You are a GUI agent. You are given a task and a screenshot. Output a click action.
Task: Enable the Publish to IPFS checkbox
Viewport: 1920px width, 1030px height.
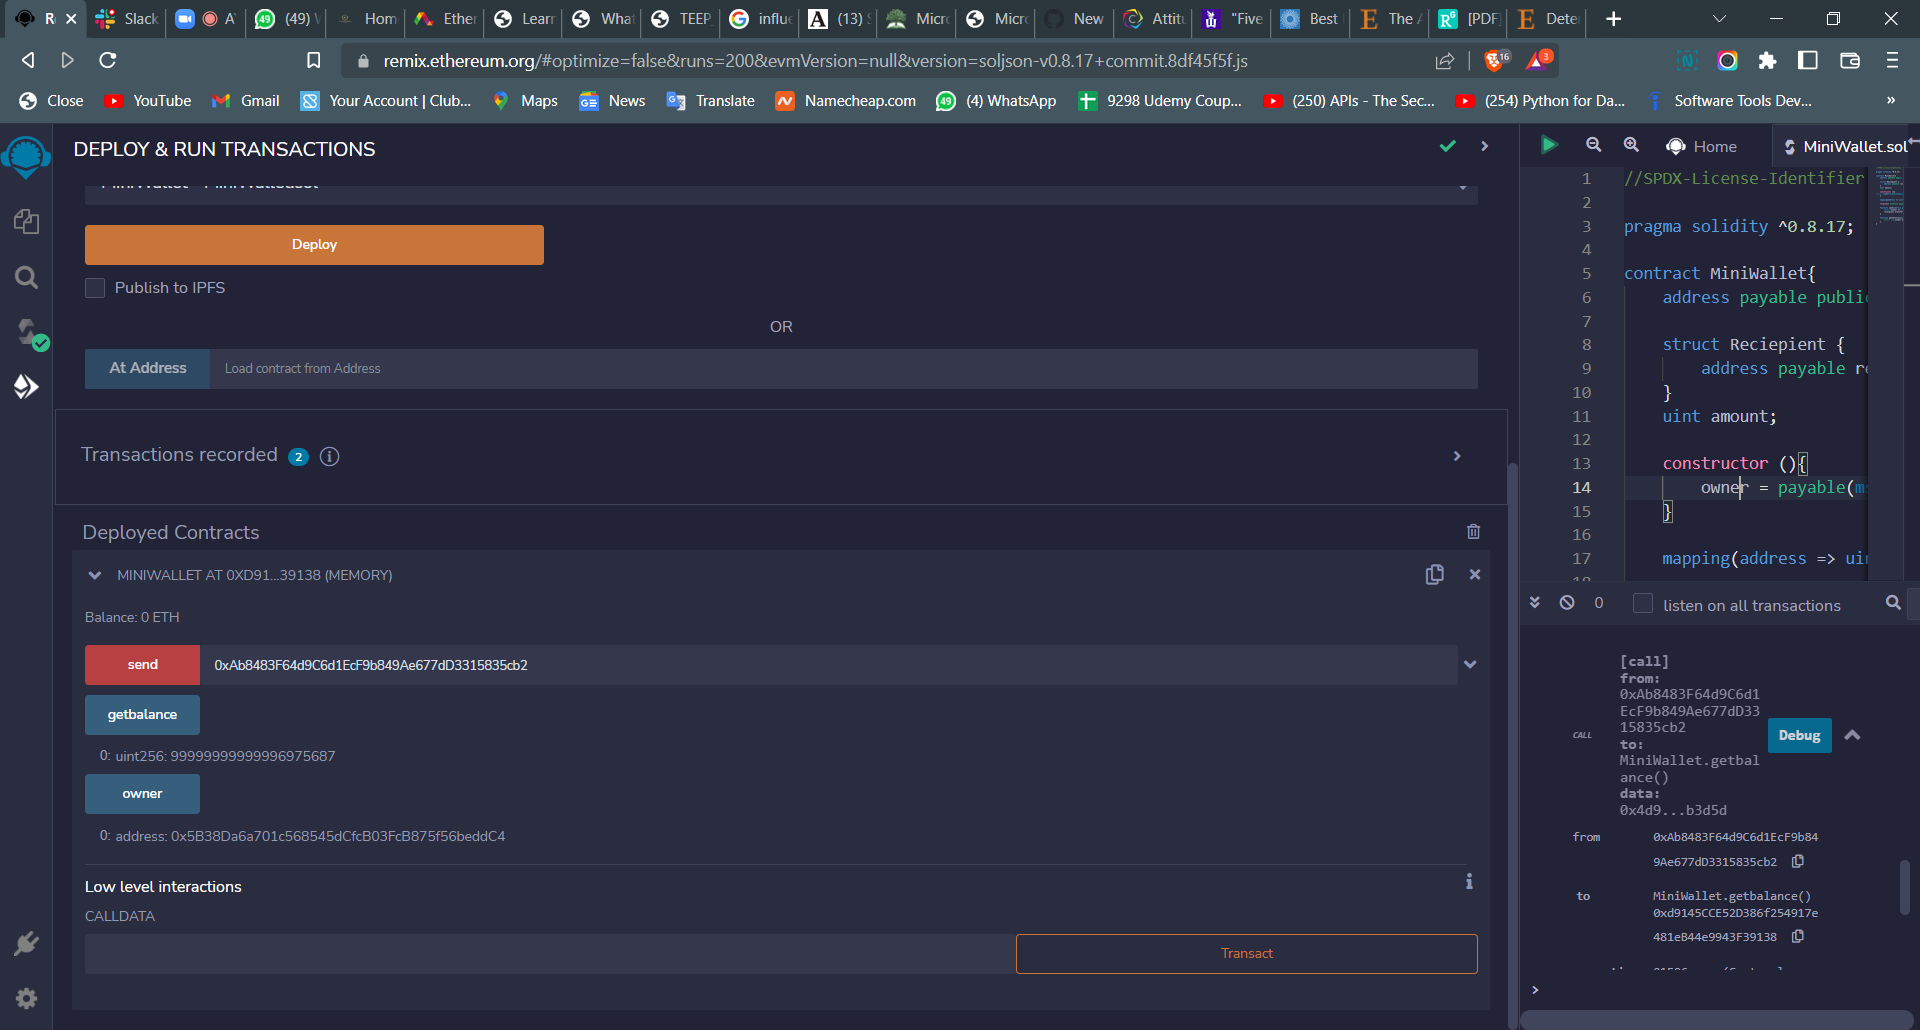95,287
